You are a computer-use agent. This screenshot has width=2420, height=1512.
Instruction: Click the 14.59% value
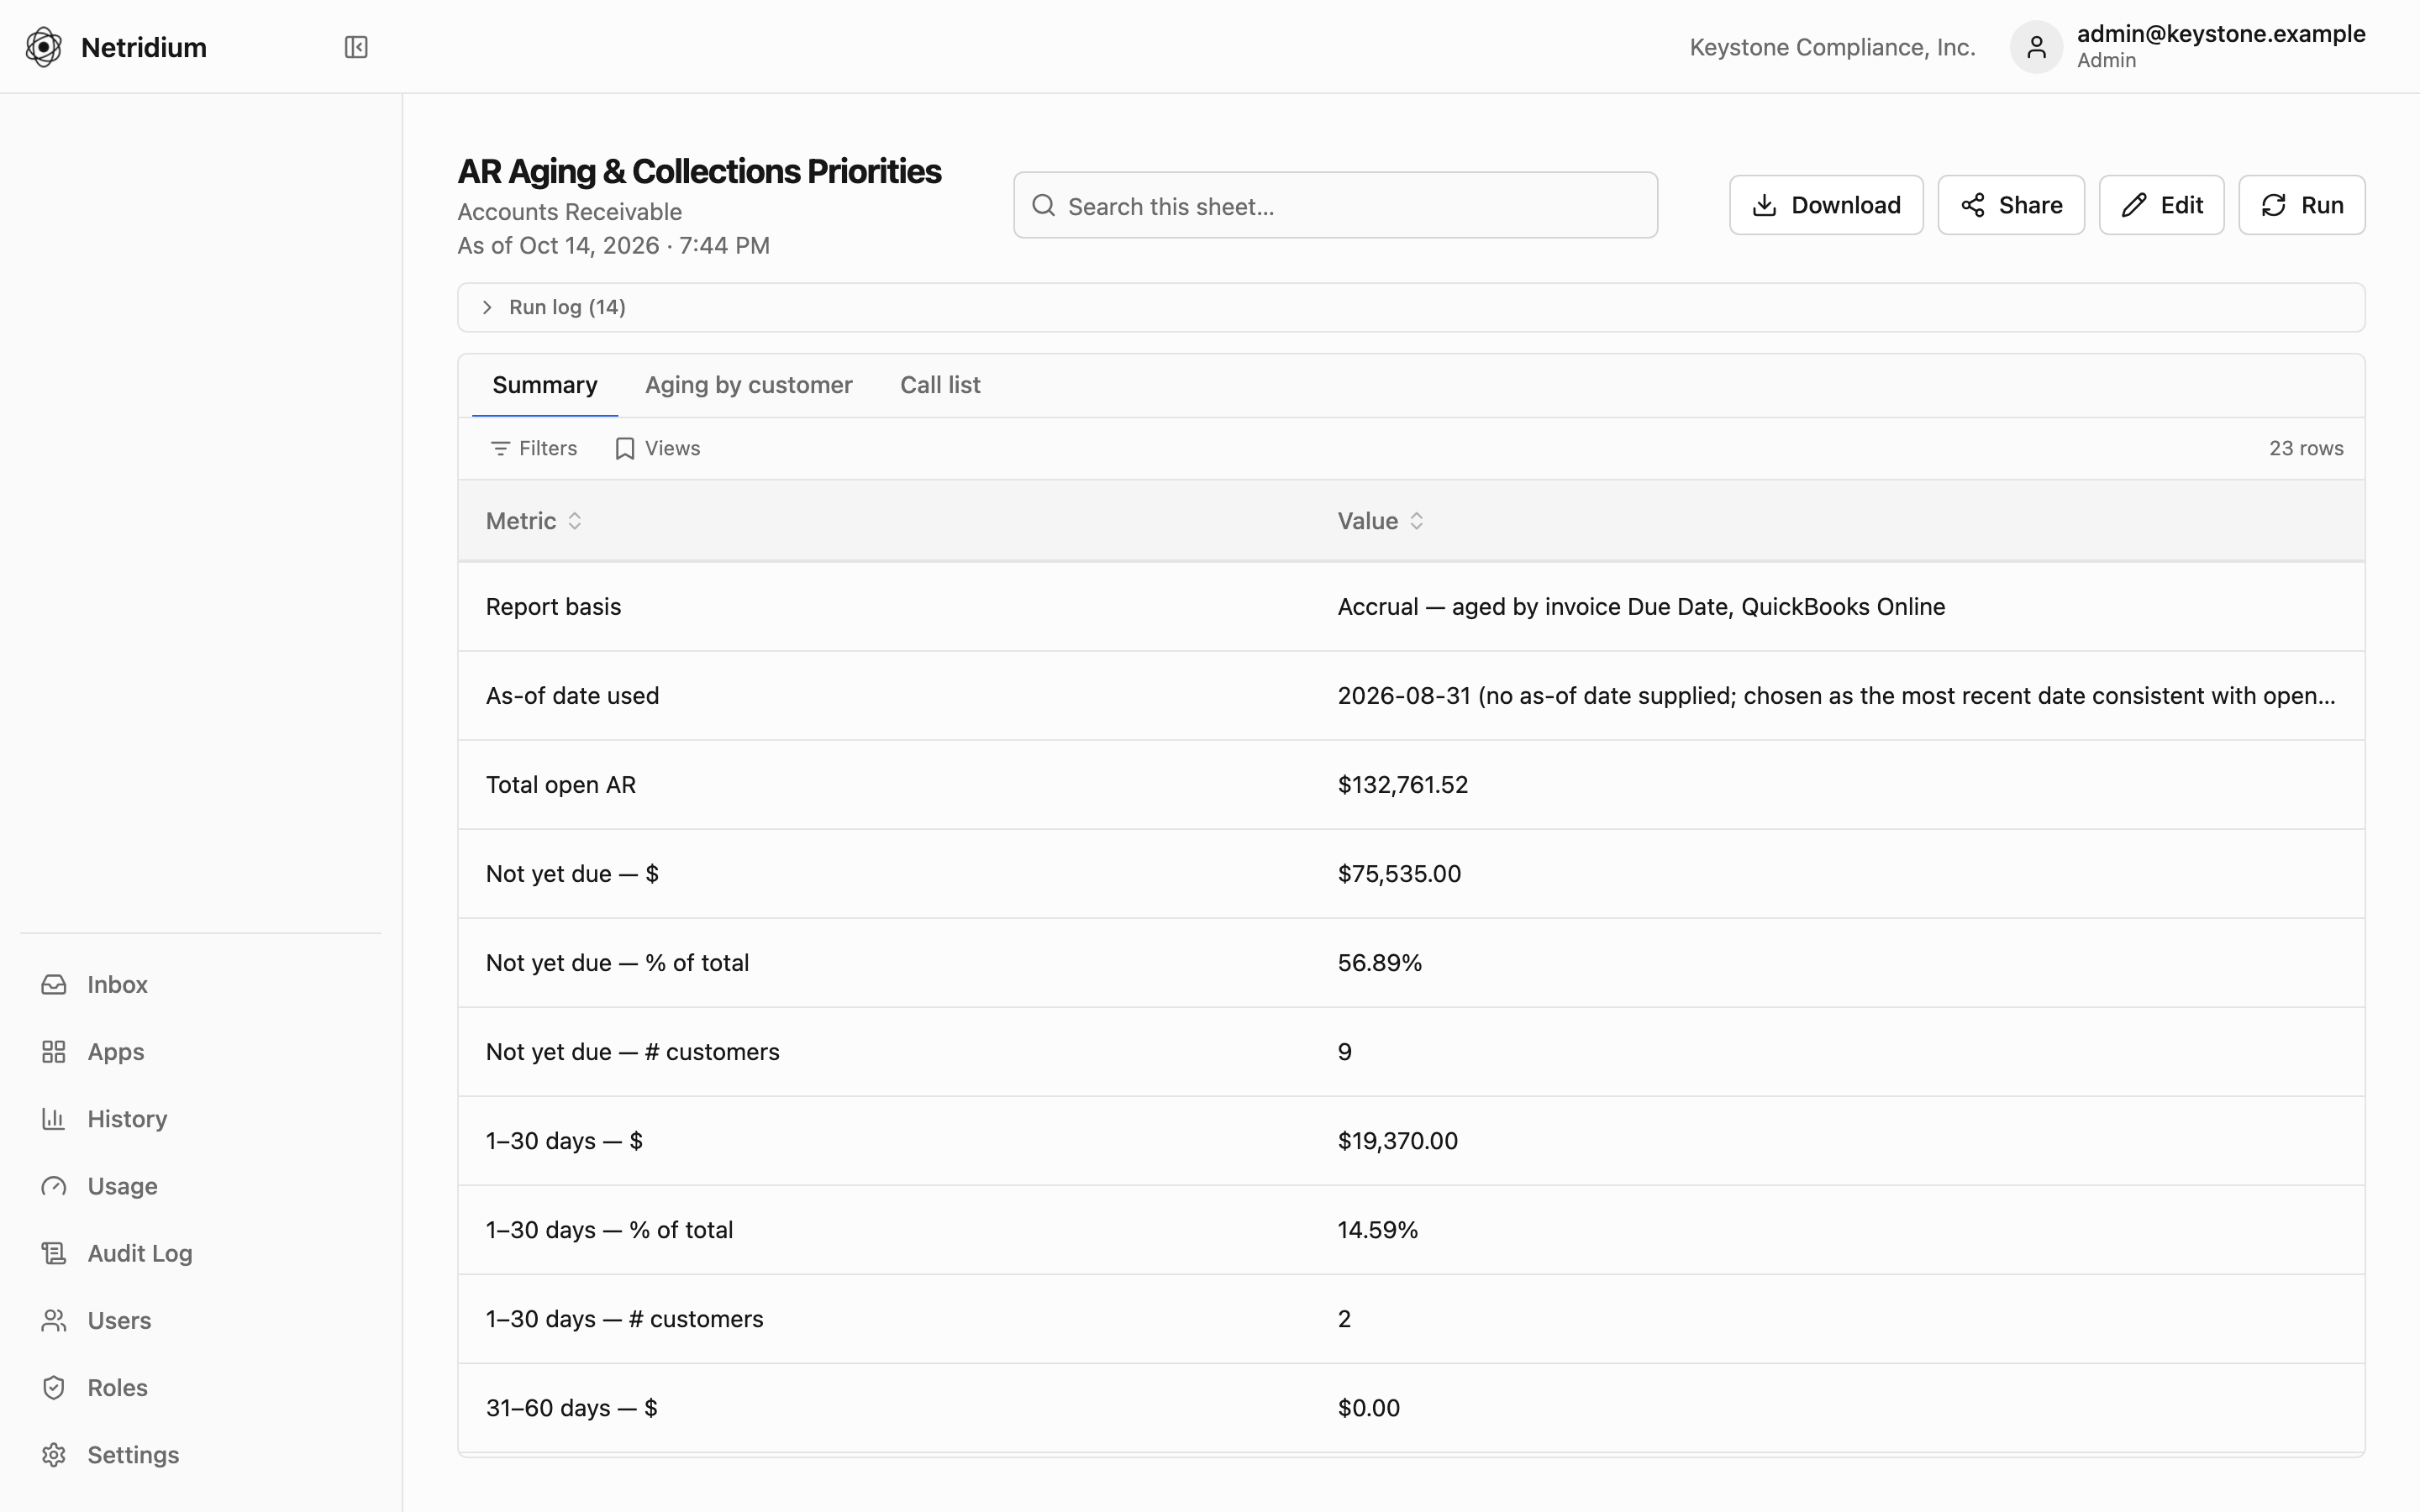[x=1378, y=1230]
